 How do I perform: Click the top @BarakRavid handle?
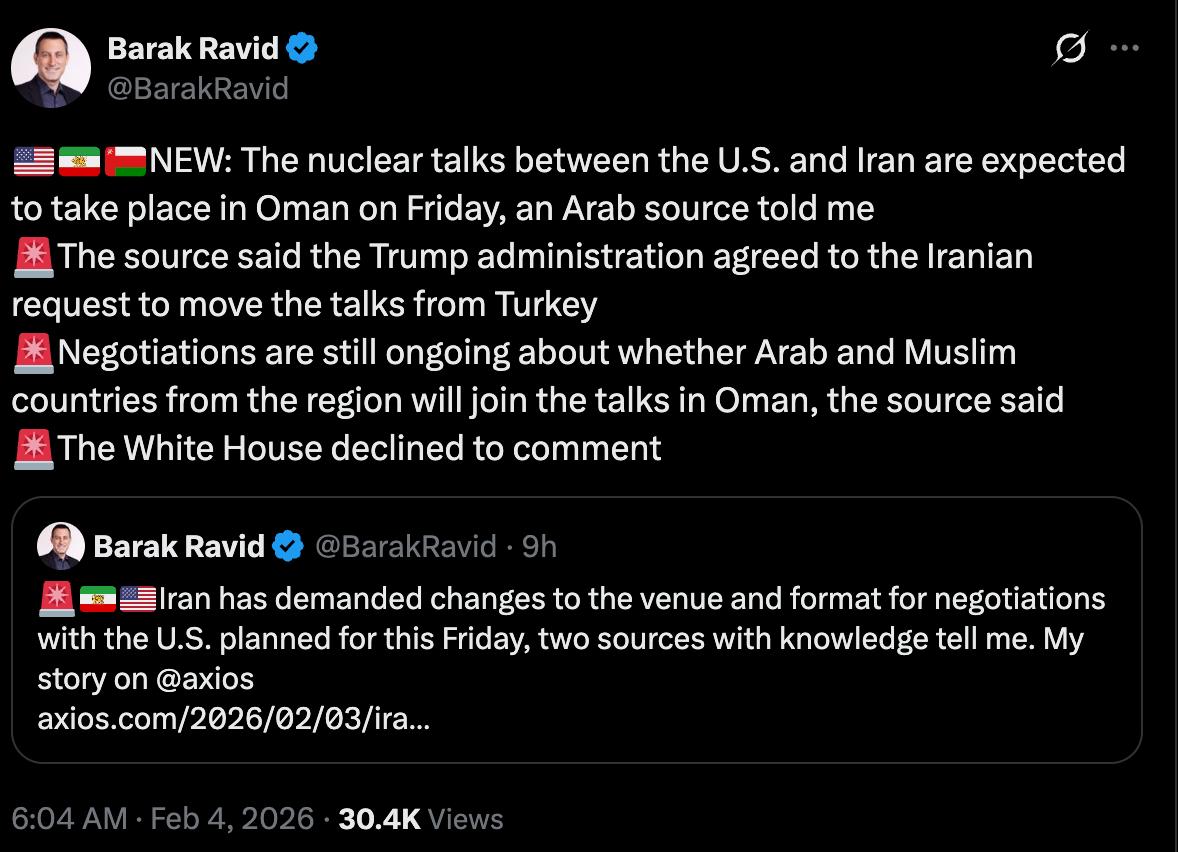pos(197,88)
